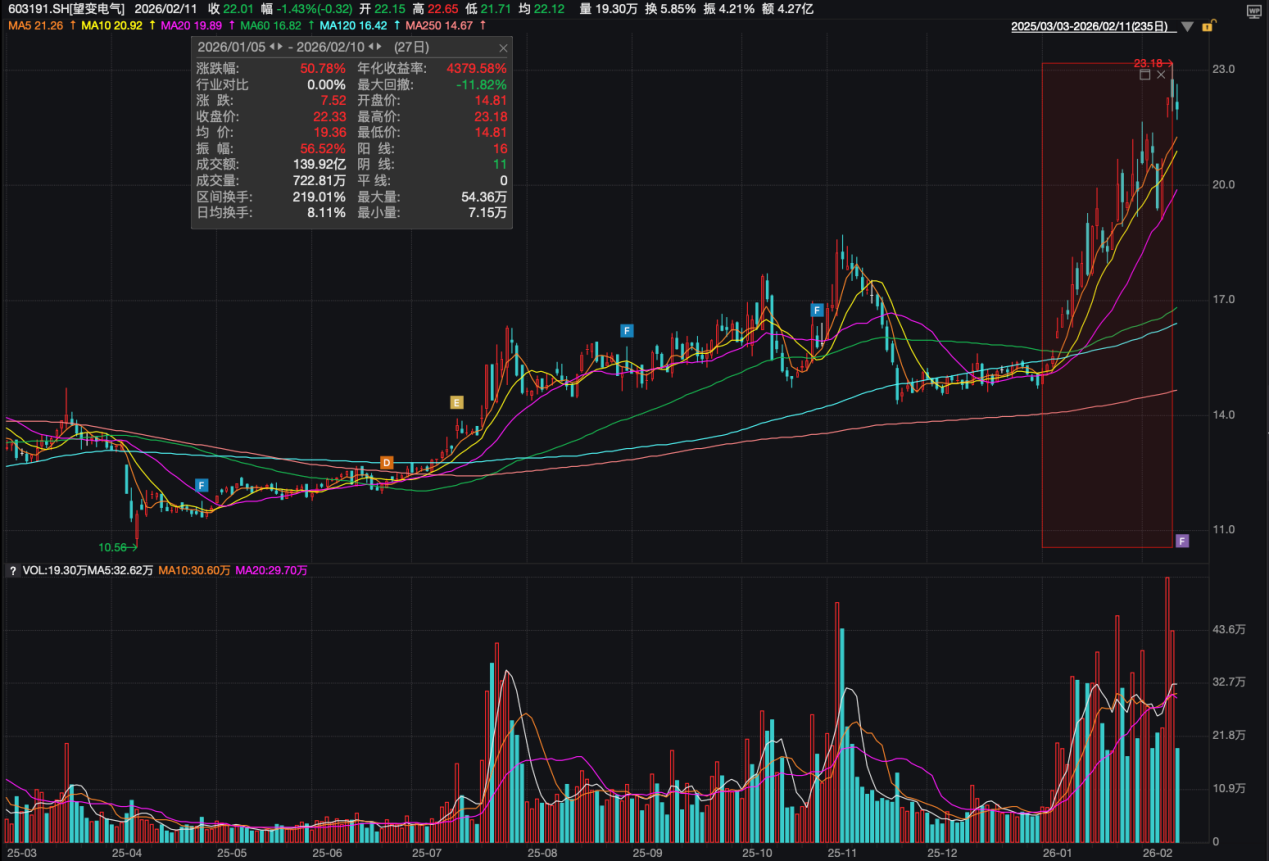Image resolution: width=1269 pixels, height=861 pixels.
Task: Toggle the yellow padlock lock icon
Action: click(x=1208, y=25)
